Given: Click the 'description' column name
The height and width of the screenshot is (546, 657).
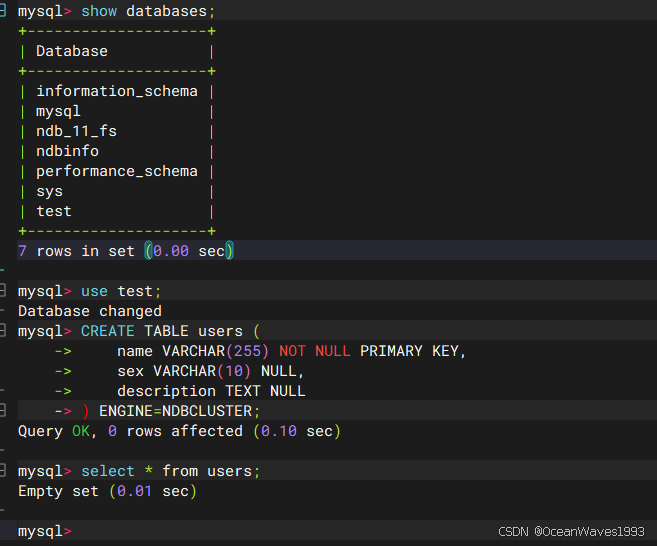Looking at the screenshot, I should pyautogui.click(x=166, y=391).
